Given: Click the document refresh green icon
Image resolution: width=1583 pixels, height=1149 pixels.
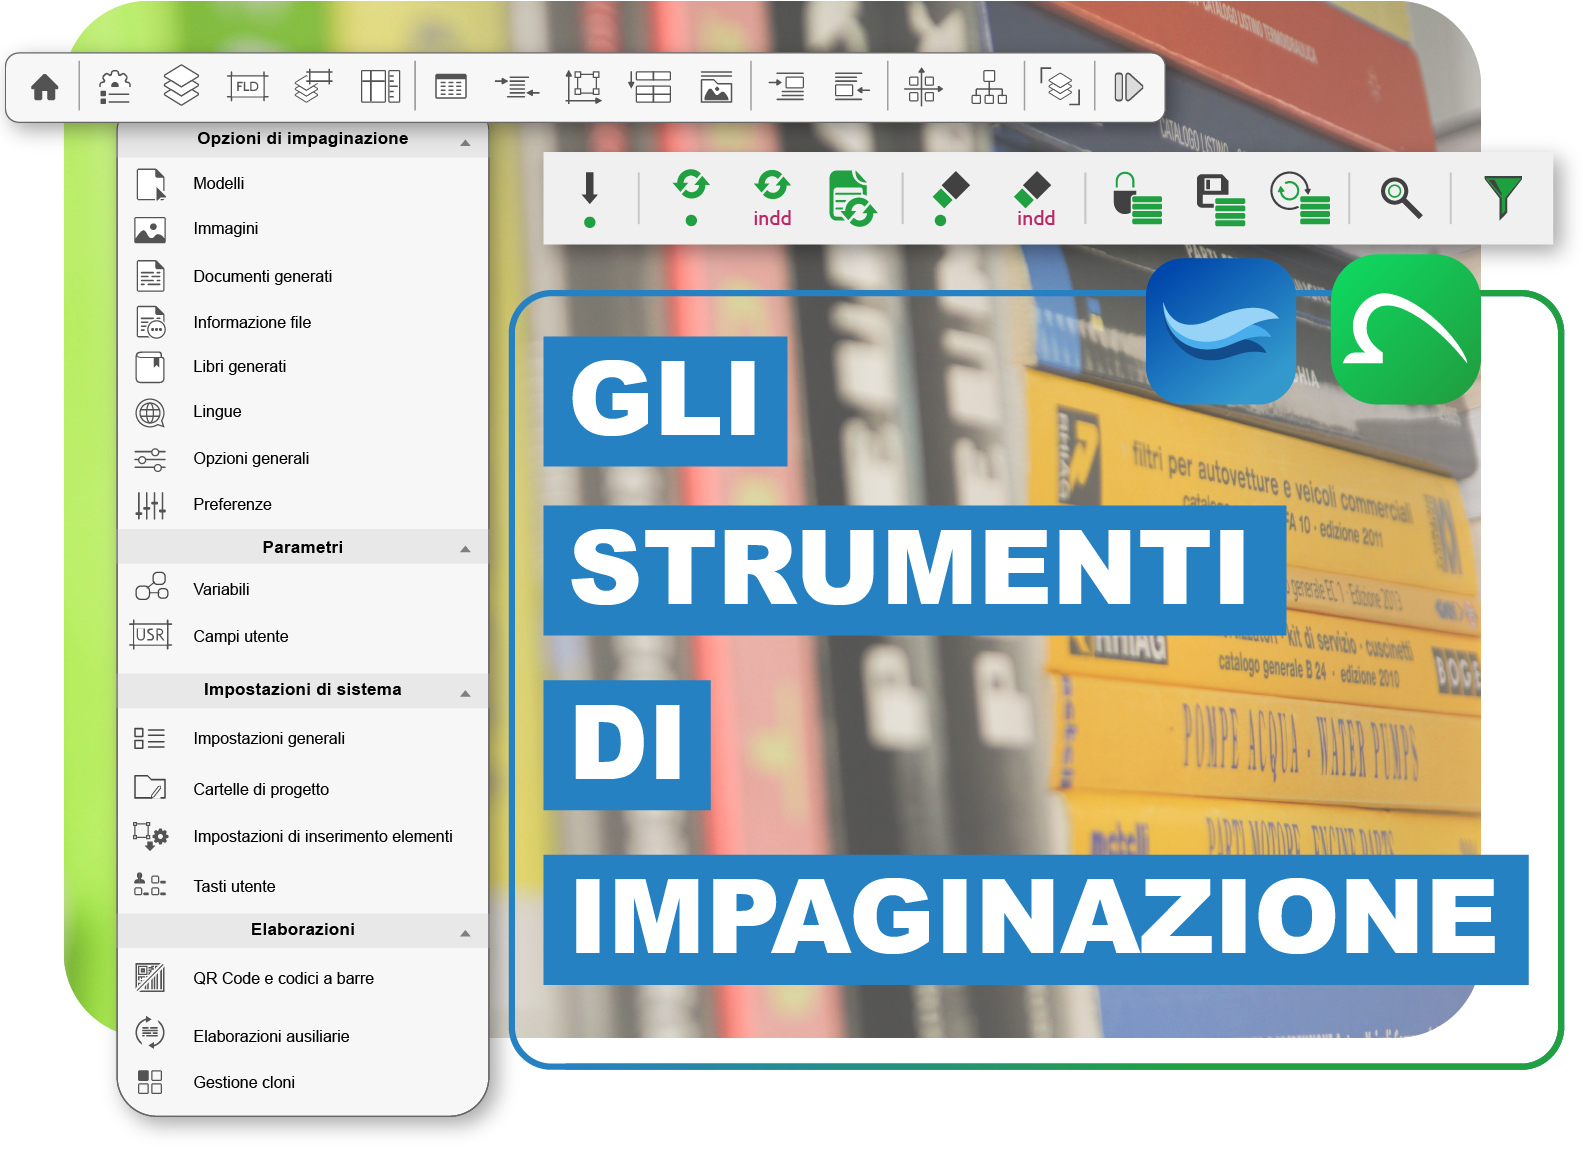Looking at the screenshot, I should coord(853,198).
